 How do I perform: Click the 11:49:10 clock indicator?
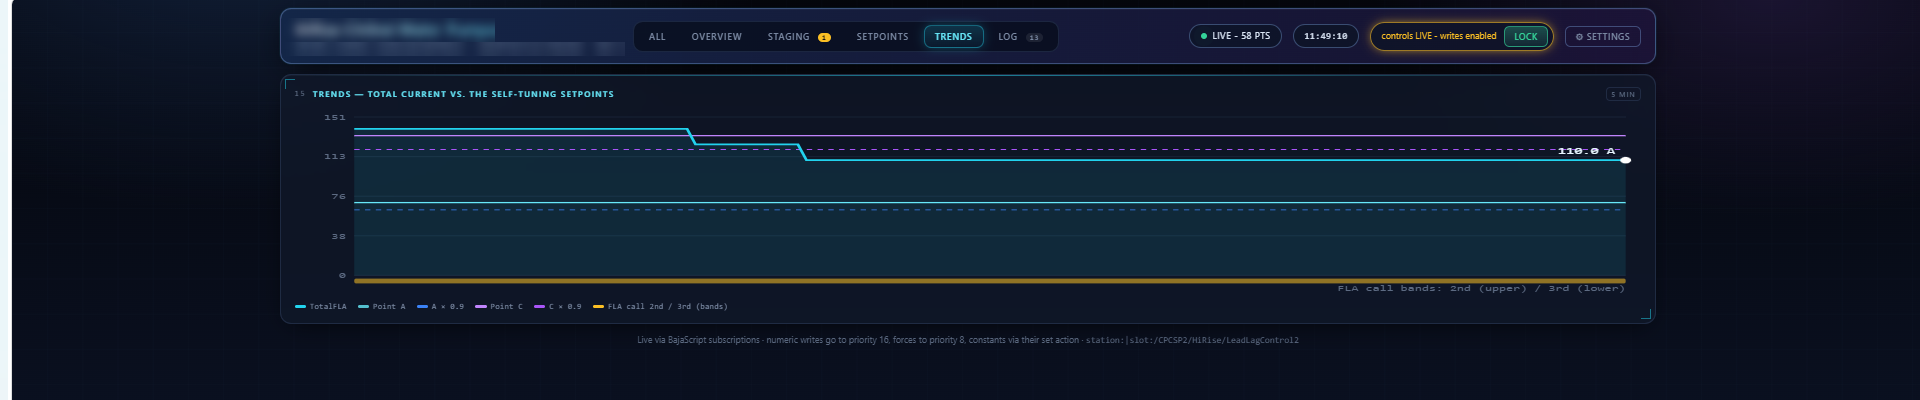point(1325,36)
